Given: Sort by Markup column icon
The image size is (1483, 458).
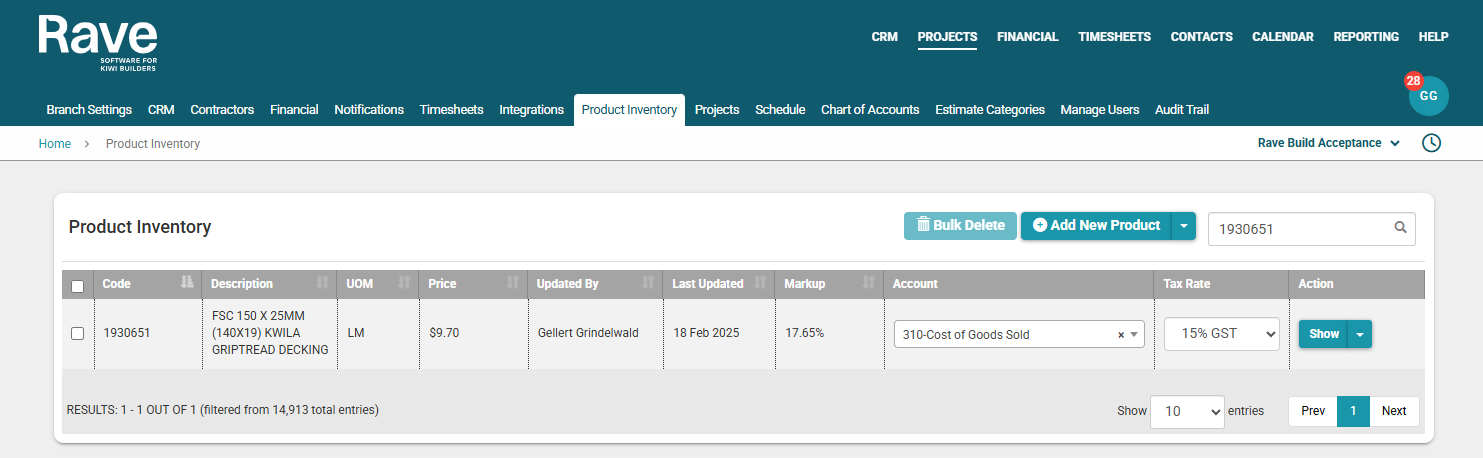Looking at the screenshot, I should pyautogui.click(x=868, y=284).
